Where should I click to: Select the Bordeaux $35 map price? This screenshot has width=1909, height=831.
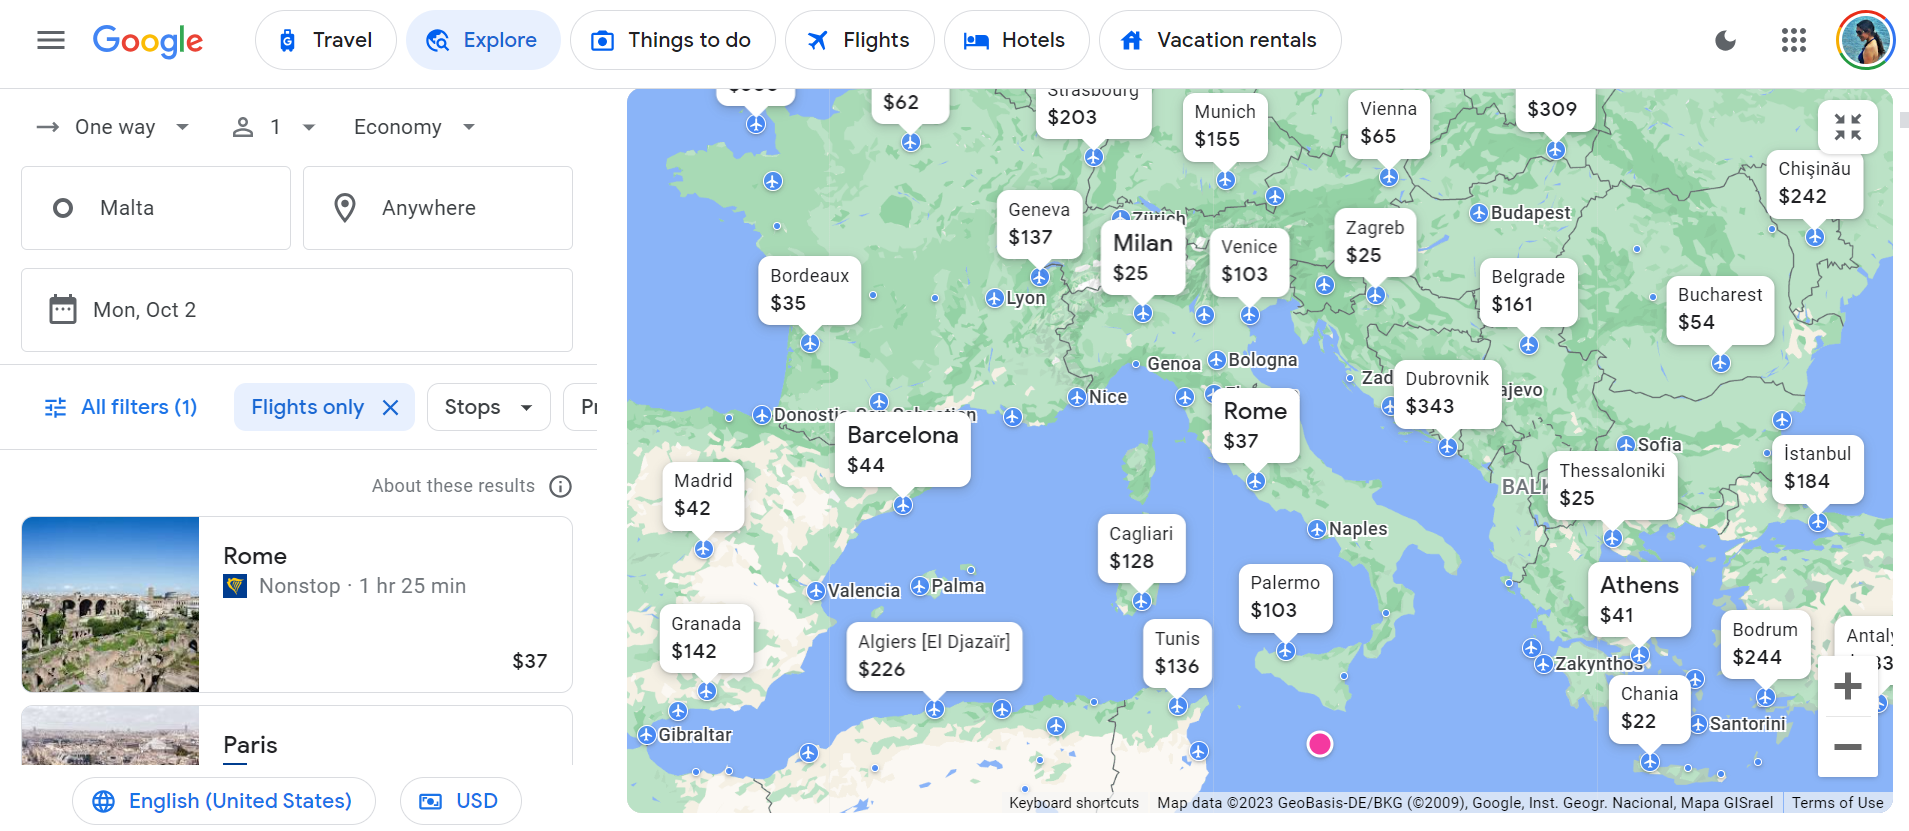click(809, 290)
